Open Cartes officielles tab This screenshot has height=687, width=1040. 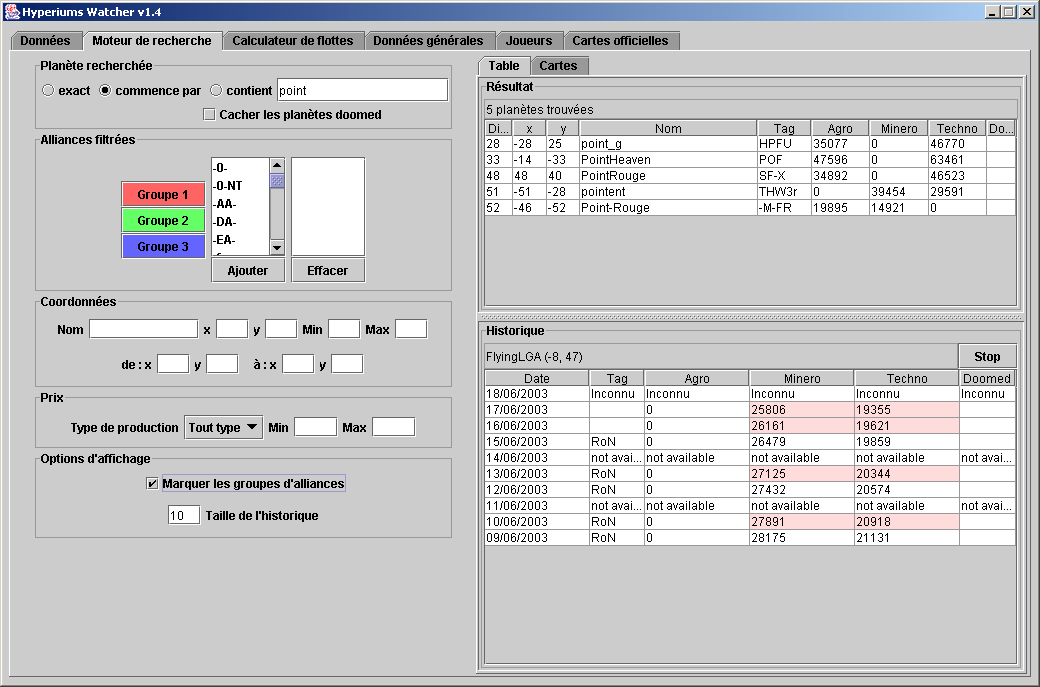tap(620, 40)
